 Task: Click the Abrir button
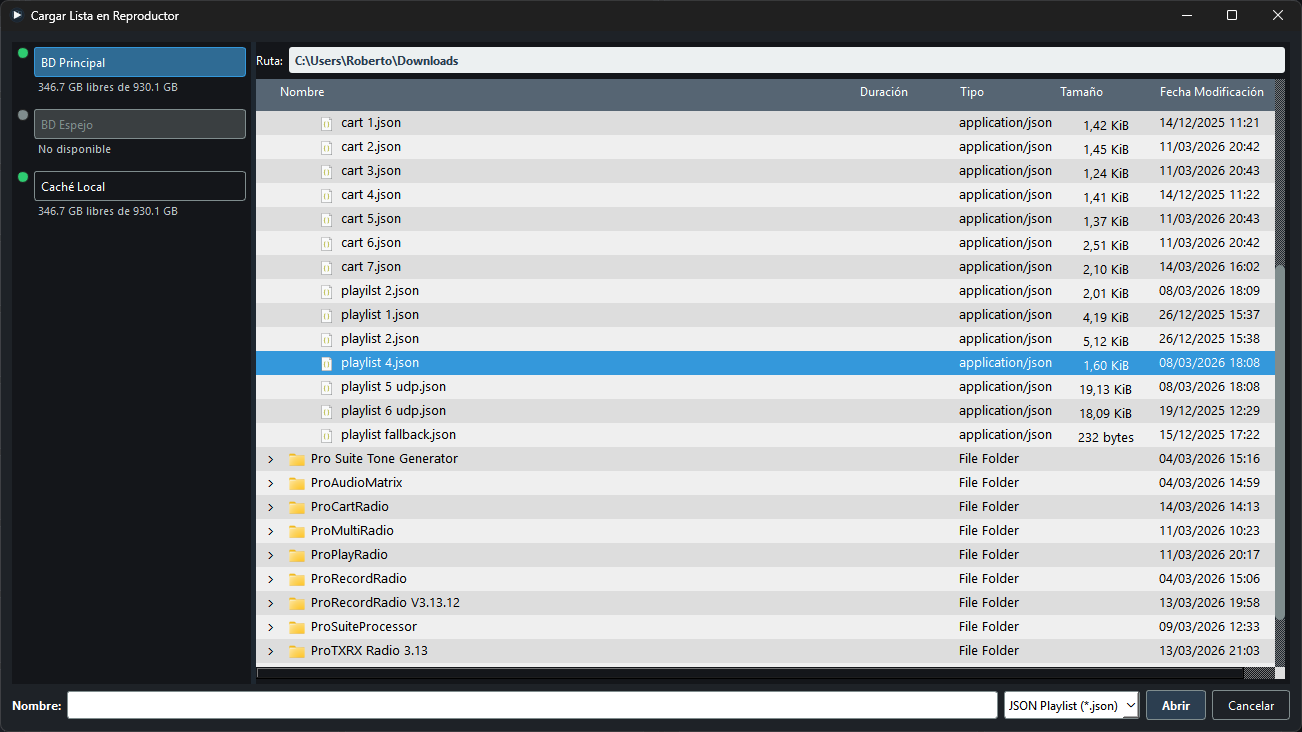point(1176,705)
